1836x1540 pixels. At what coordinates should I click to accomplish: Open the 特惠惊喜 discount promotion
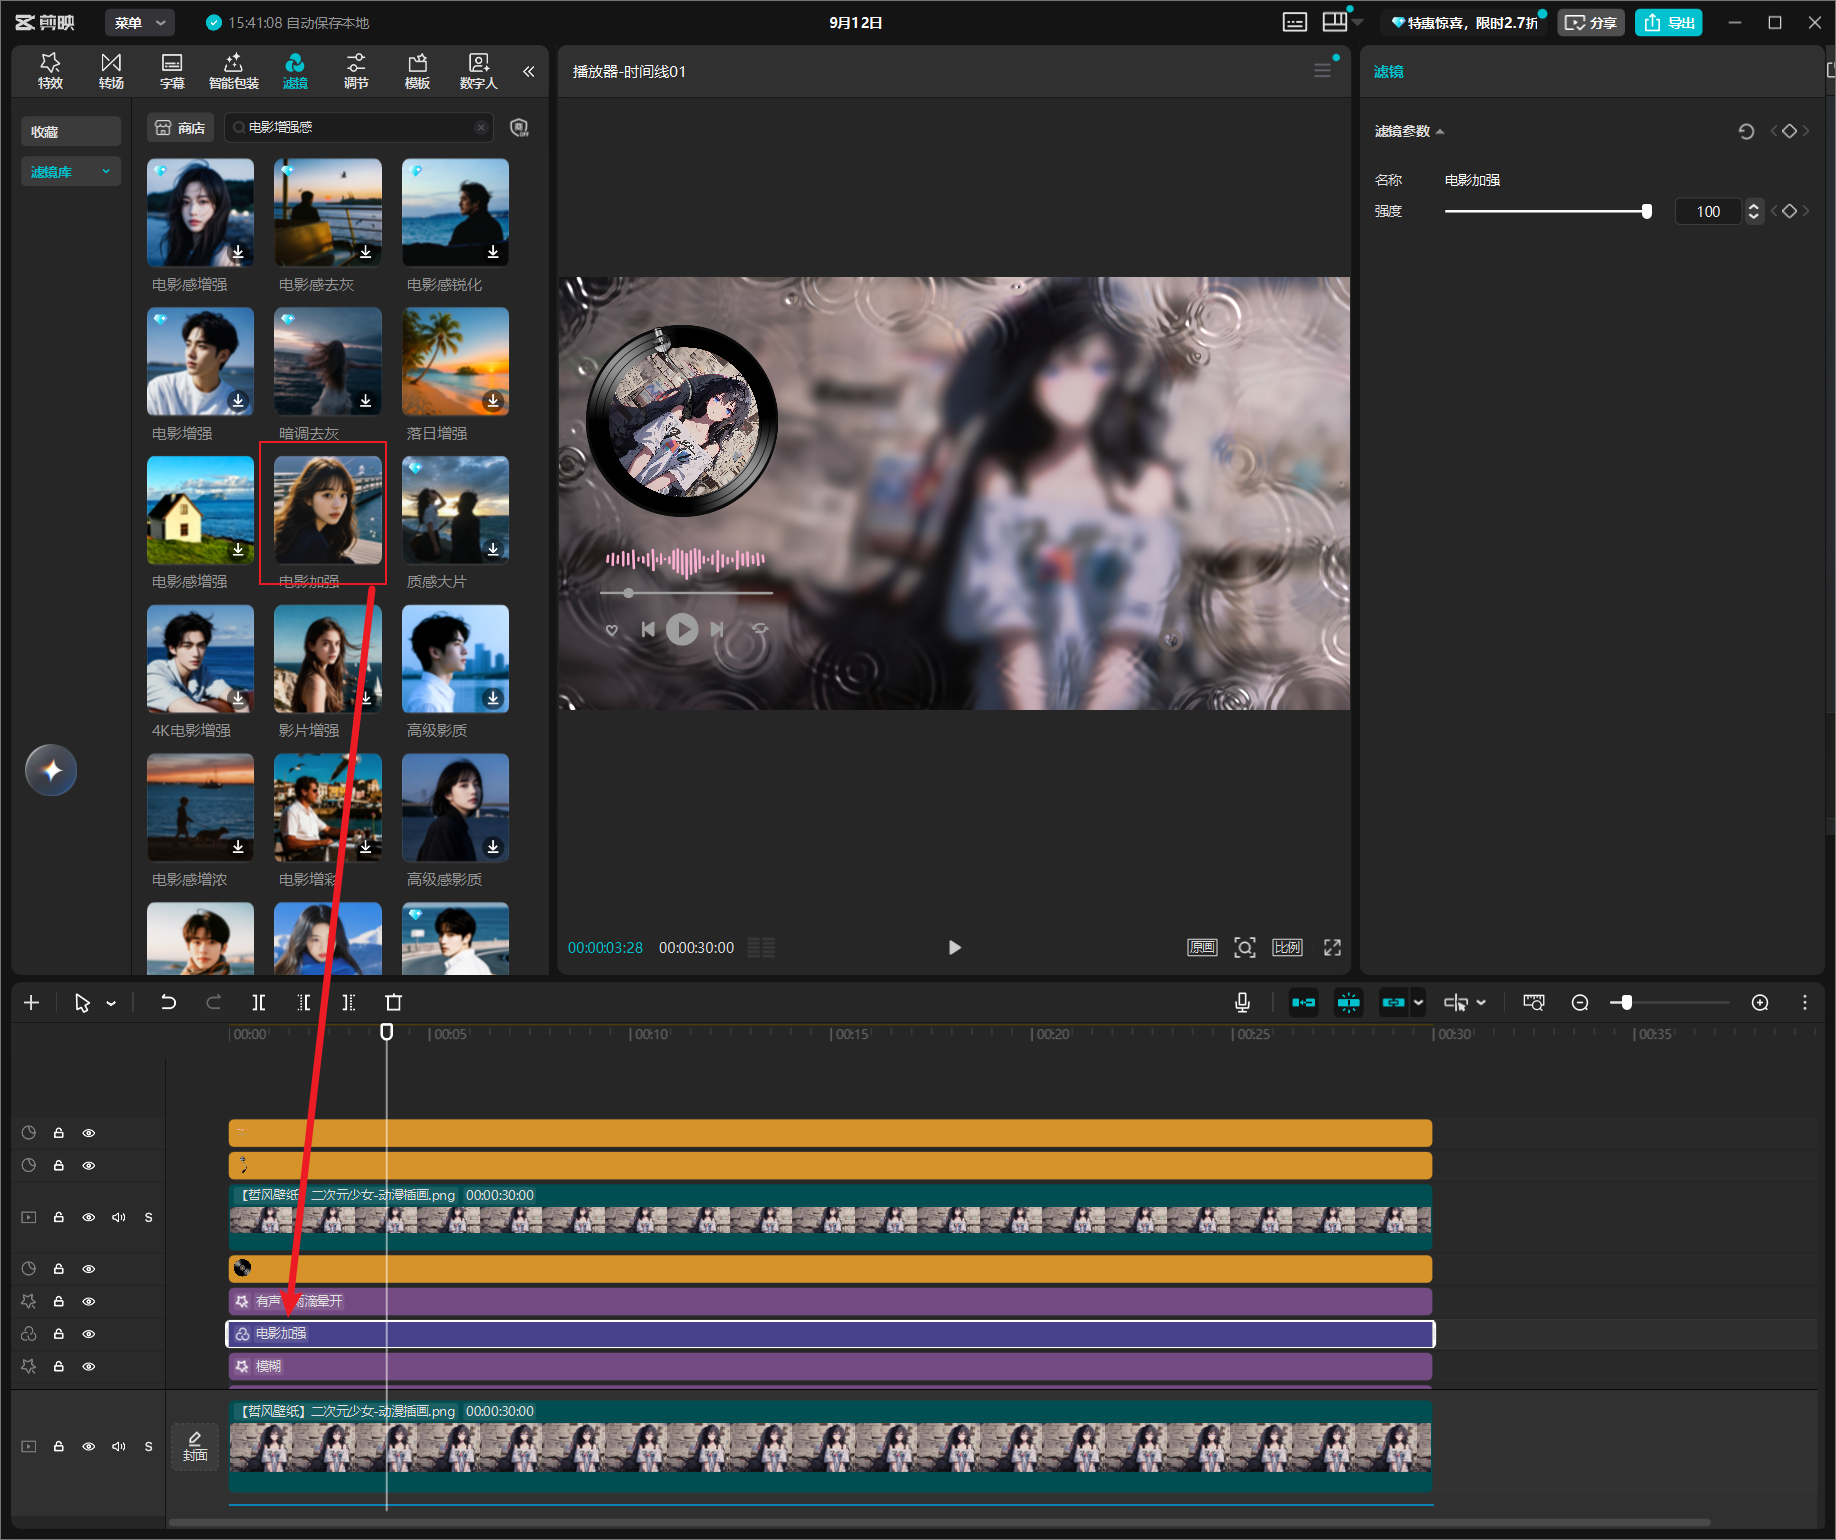click(x=1464, y=22)
